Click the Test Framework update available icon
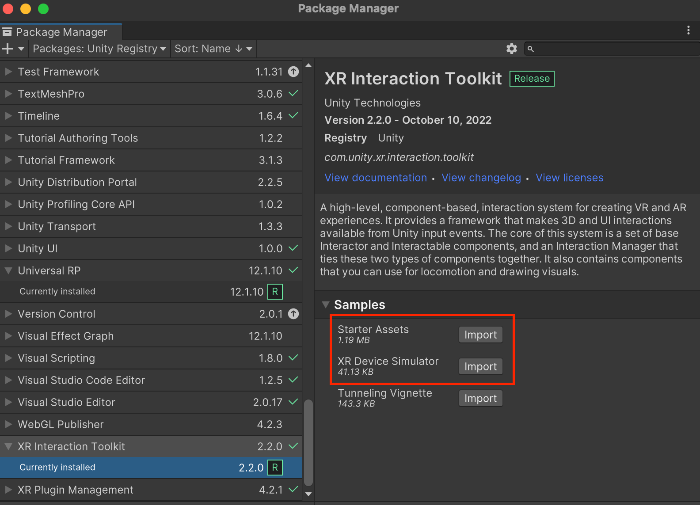The width and height of the screenshot is (700, 505). coord(293,71)
